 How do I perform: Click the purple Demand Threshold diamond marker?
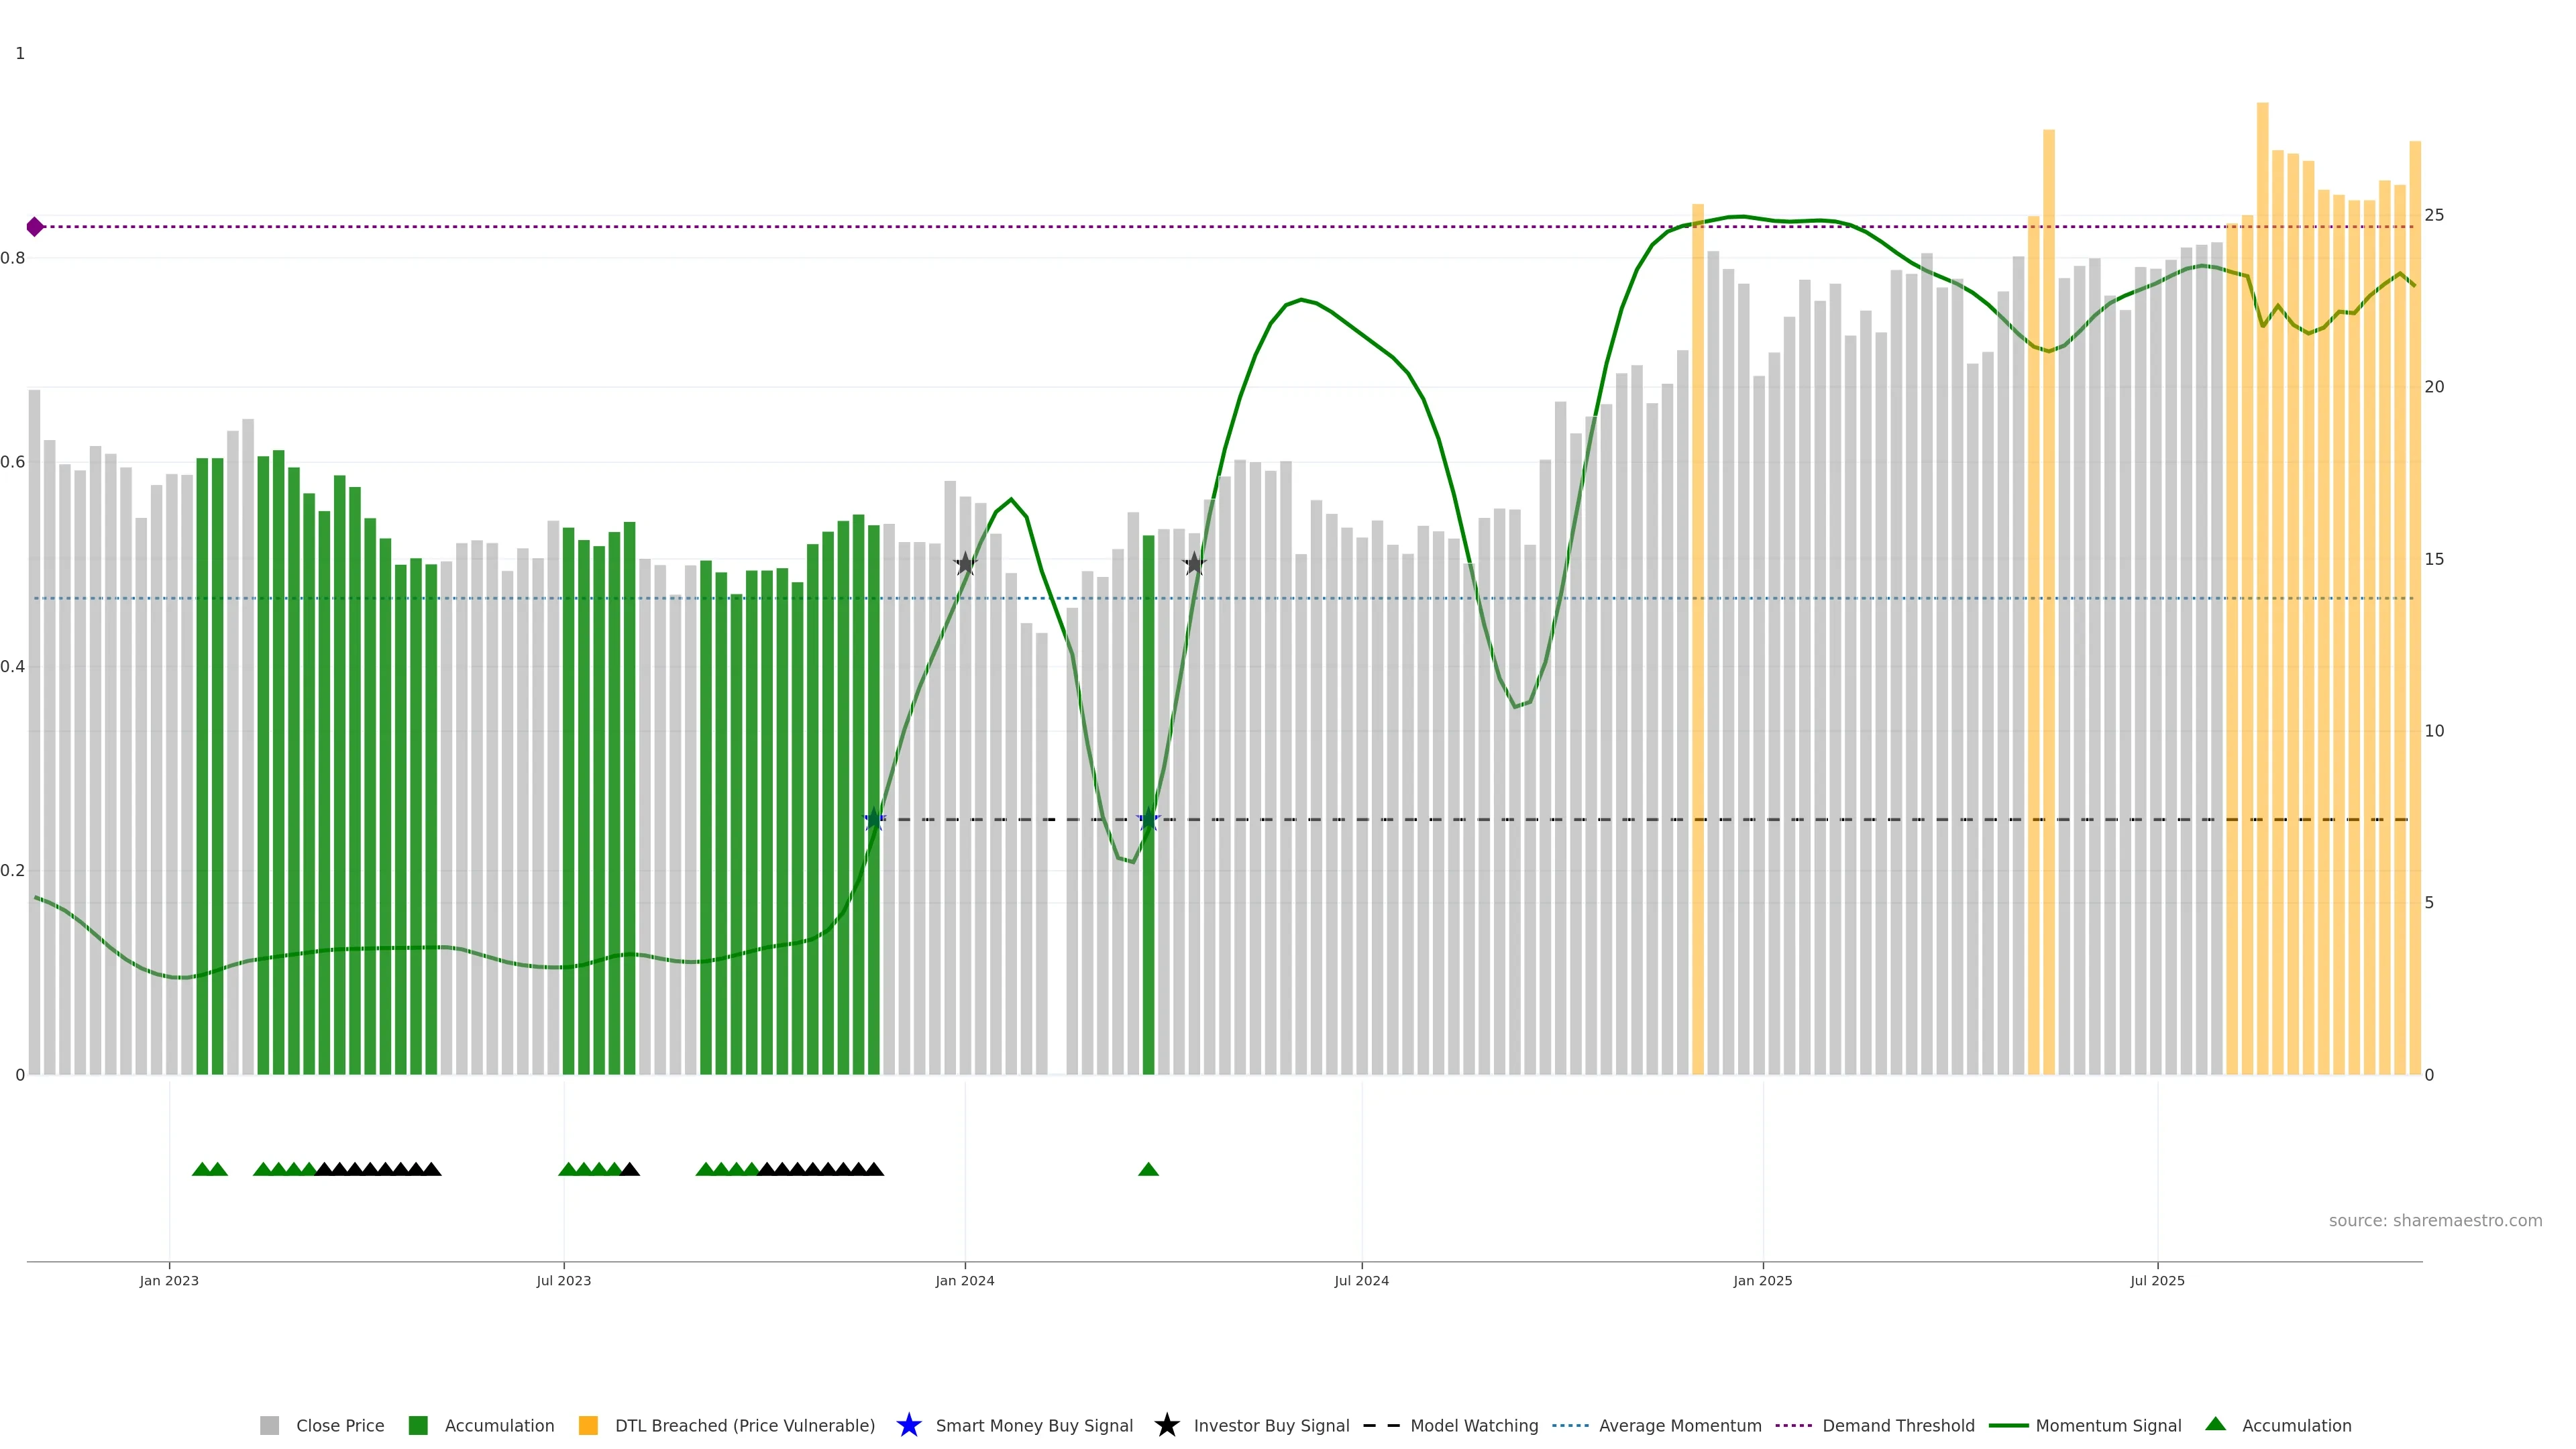coord(35,227)
